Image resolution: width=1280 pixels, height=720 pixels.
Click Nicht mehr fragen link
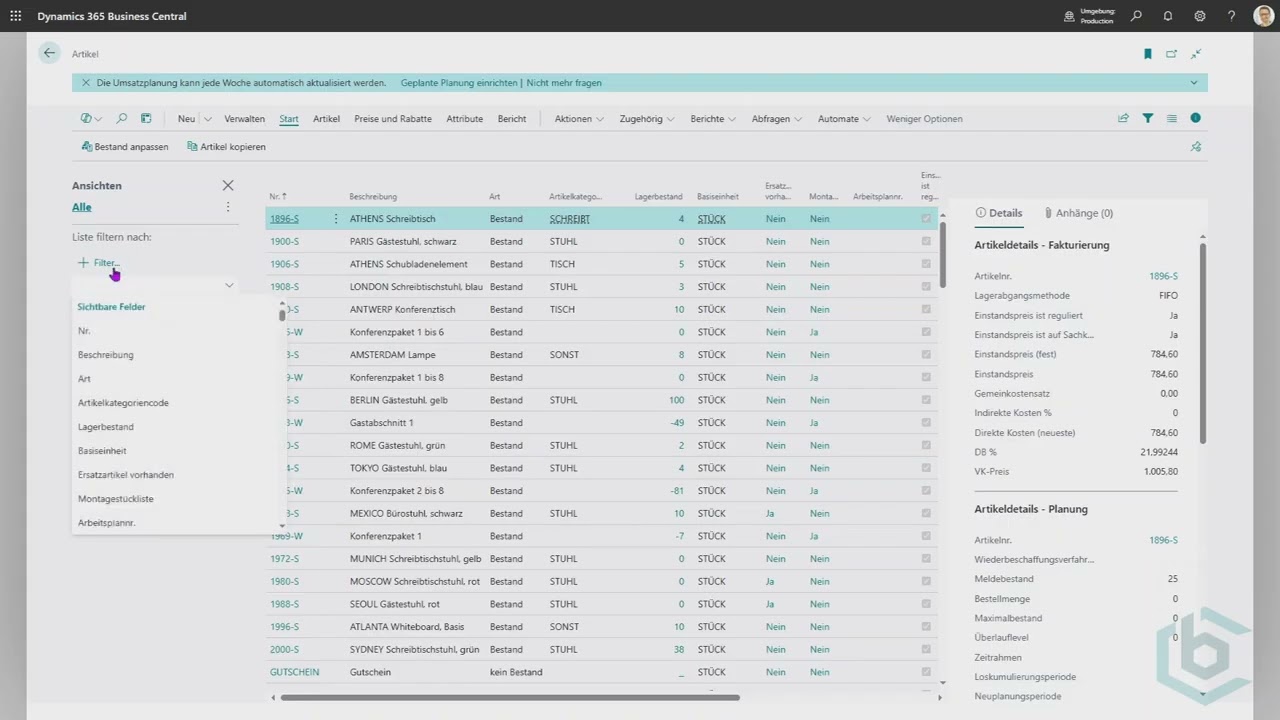coord(564,83)
